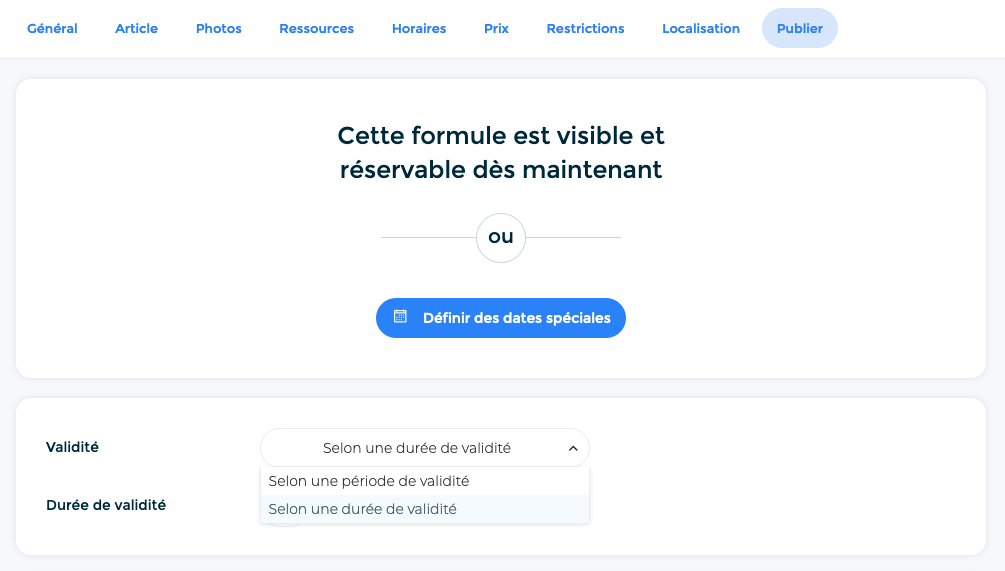Select the Prix tab
Viewport: 1005px width, 571px height.
coord(496,28)
